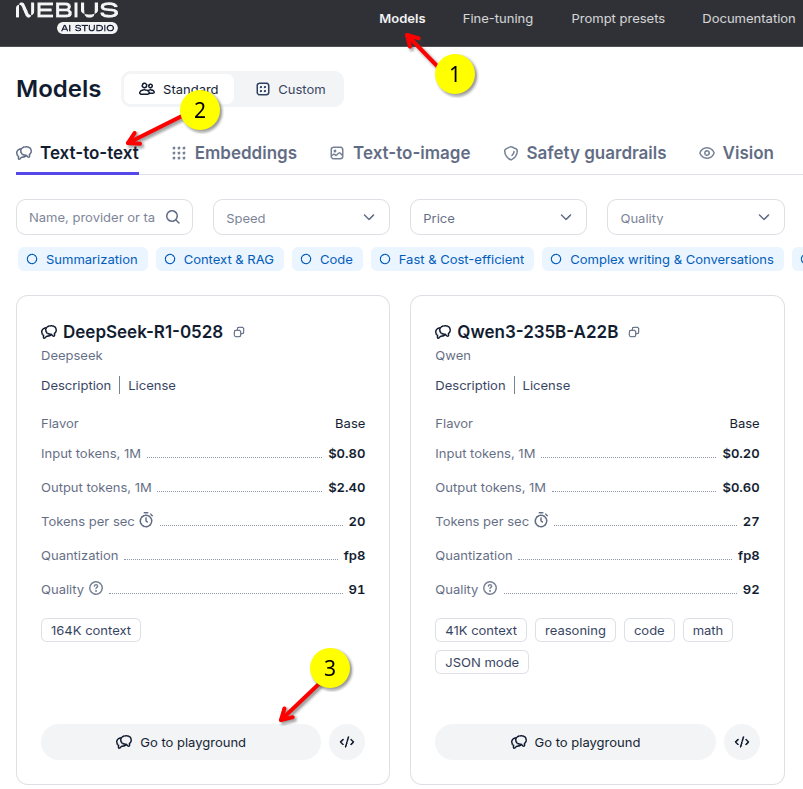The image size is (803, 789).
Task: Copy the Qwen3-235B-A22B model name
Action: (x=633, y=332)
